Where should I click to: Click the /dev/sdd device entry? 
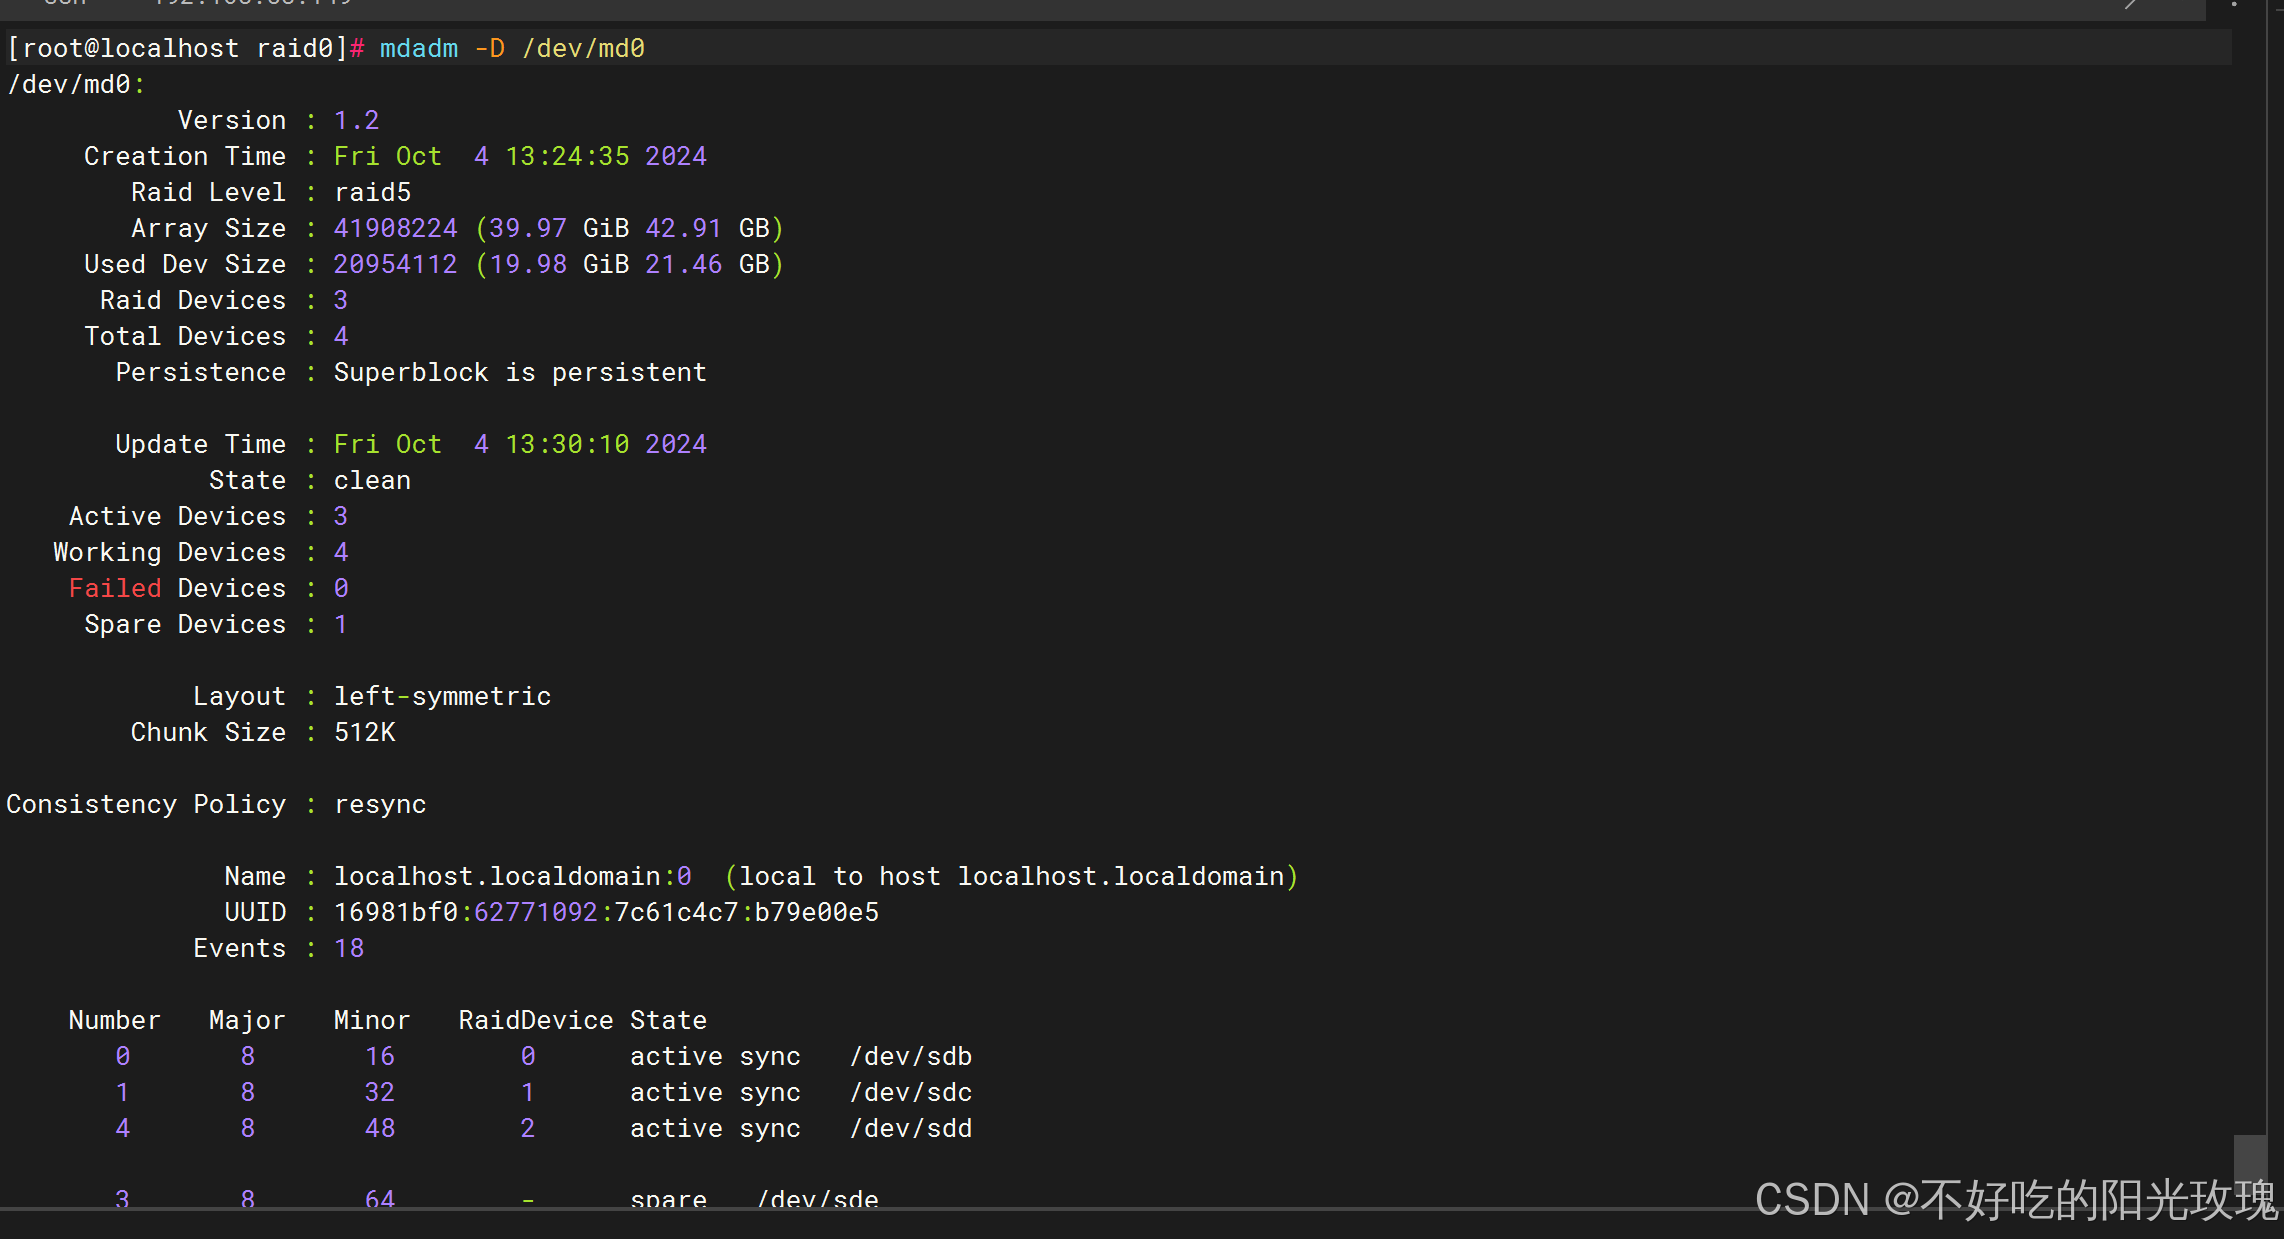tap(910, 1128)
